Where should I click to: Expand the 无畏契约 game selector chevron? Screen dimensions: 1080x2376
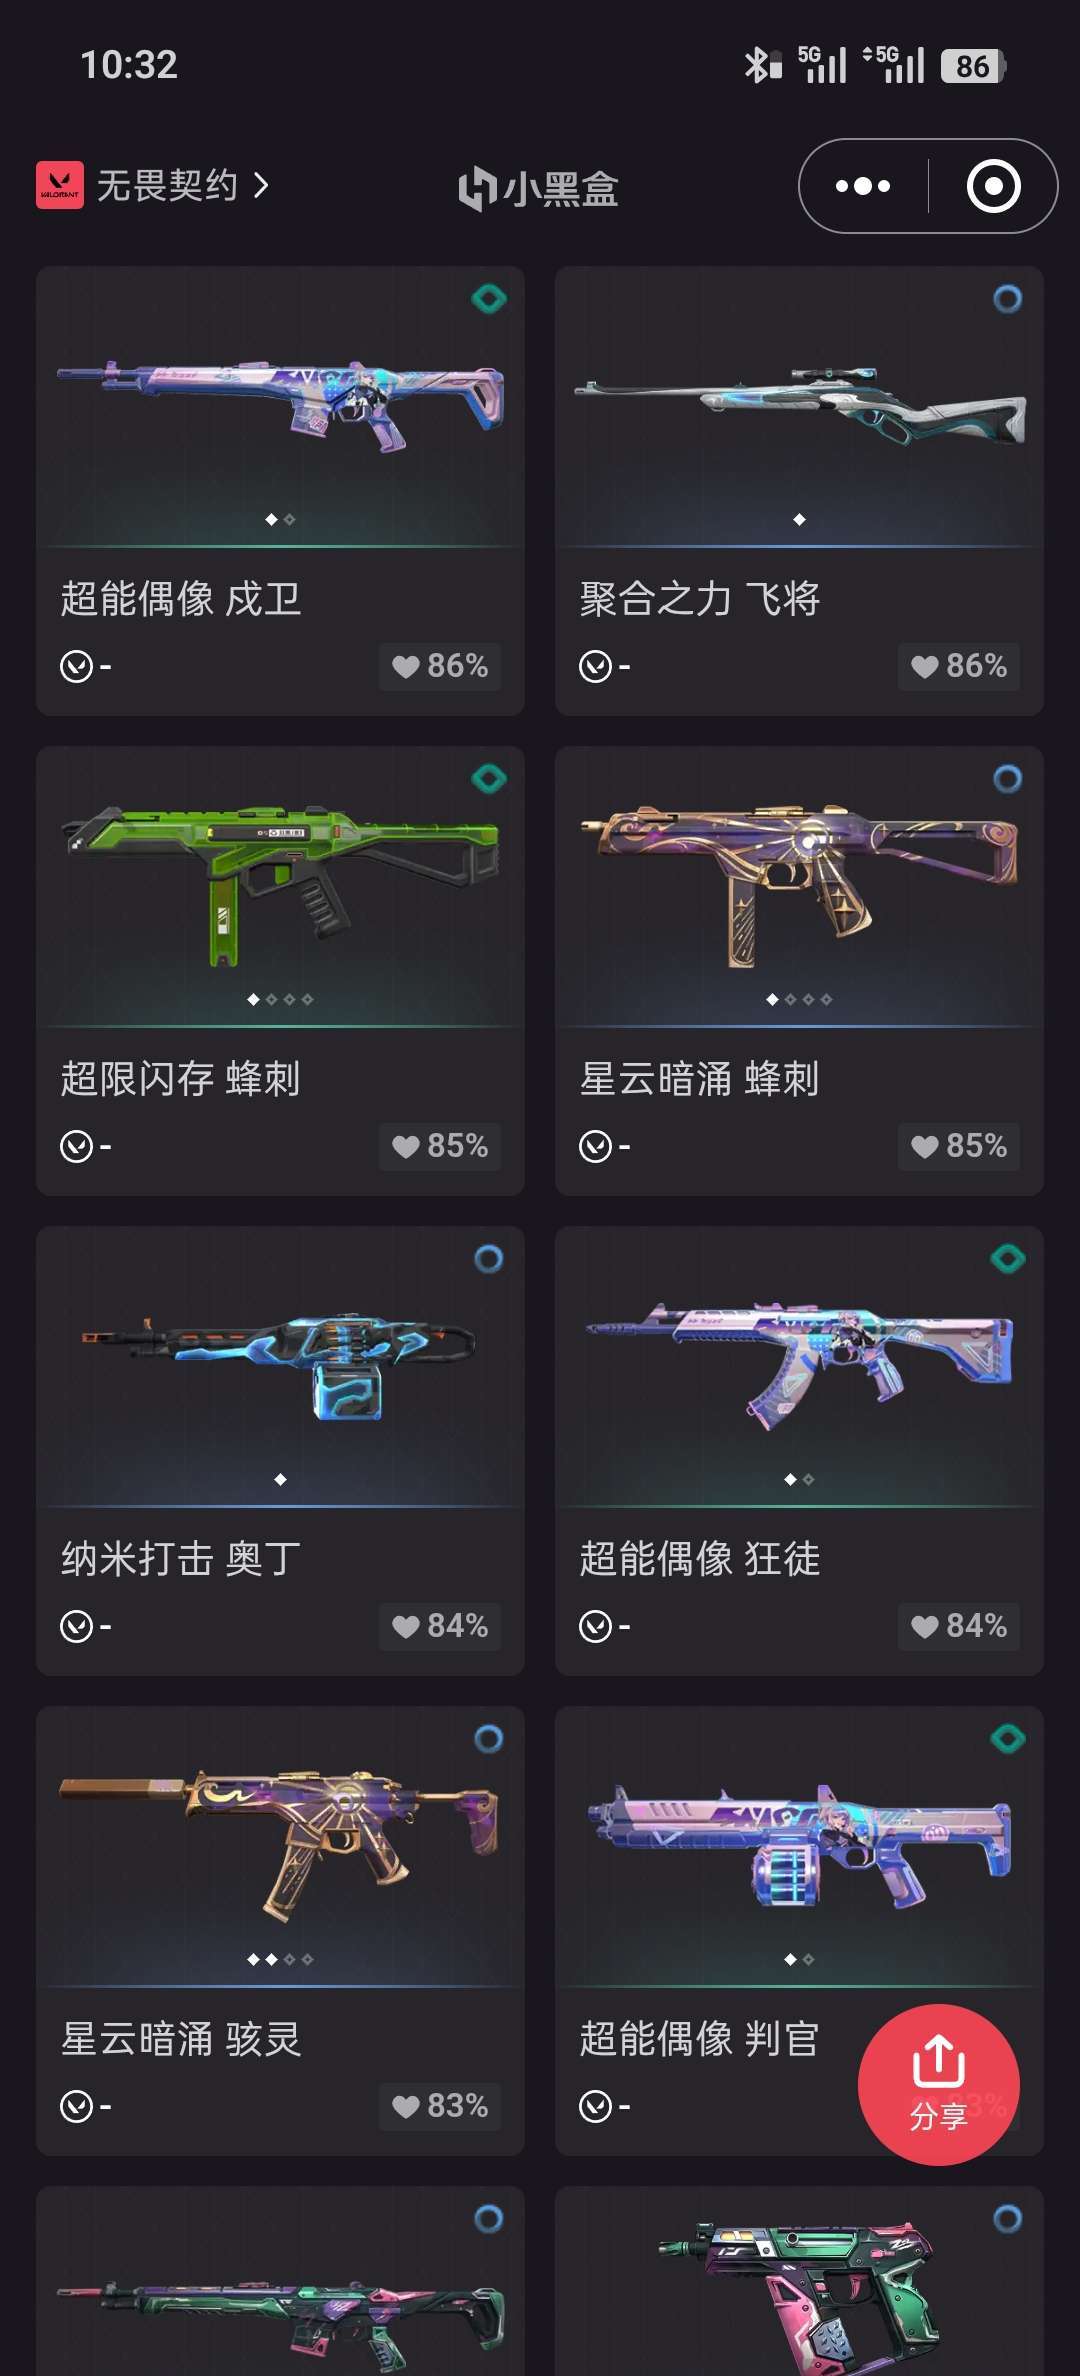(x=261, y=186)
